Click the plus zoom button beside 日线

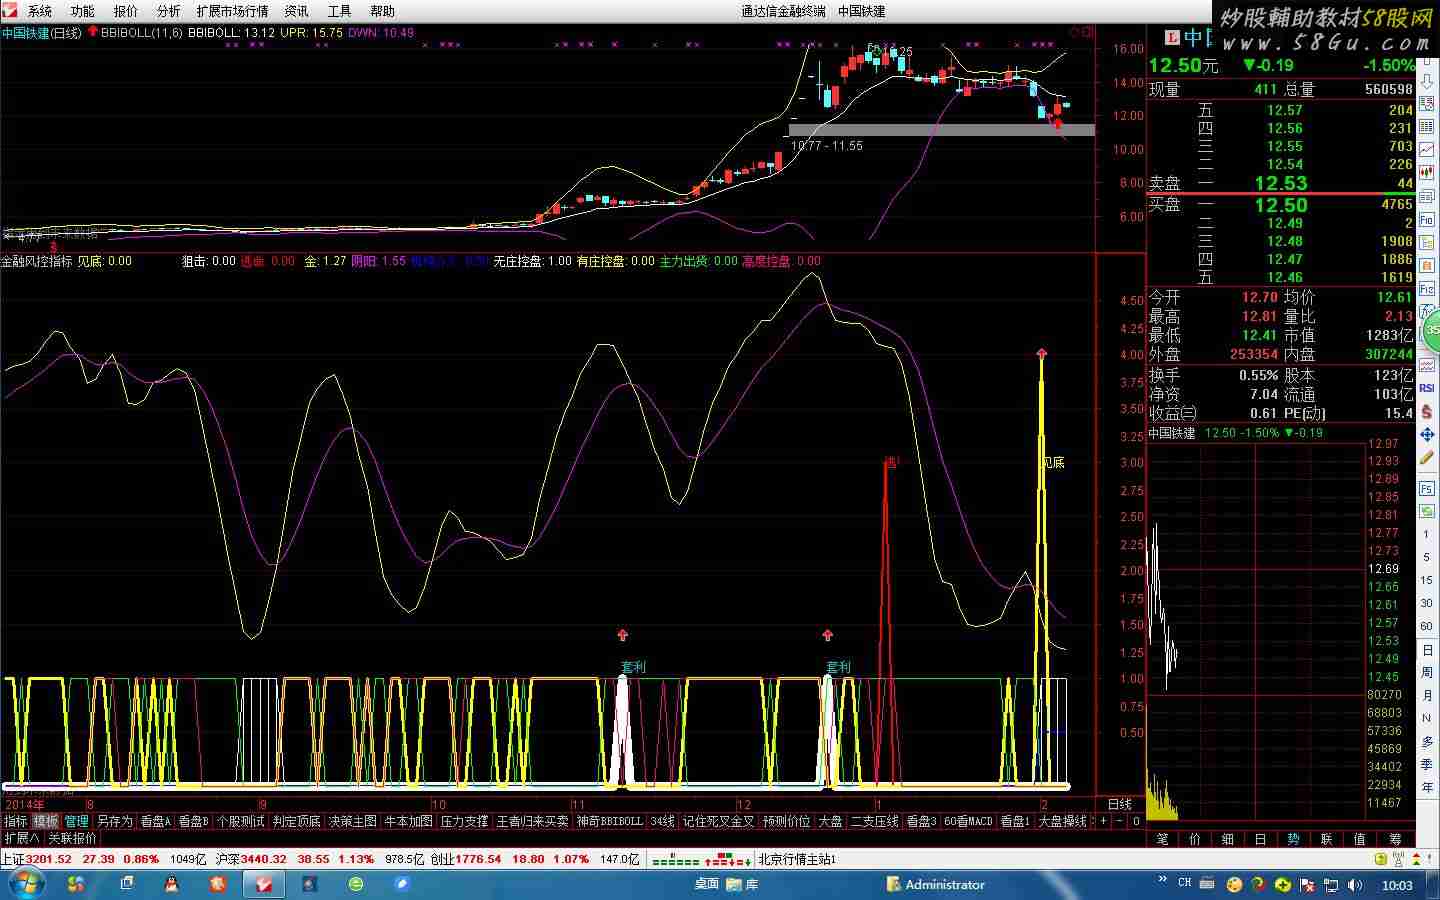pos(1104,821)
